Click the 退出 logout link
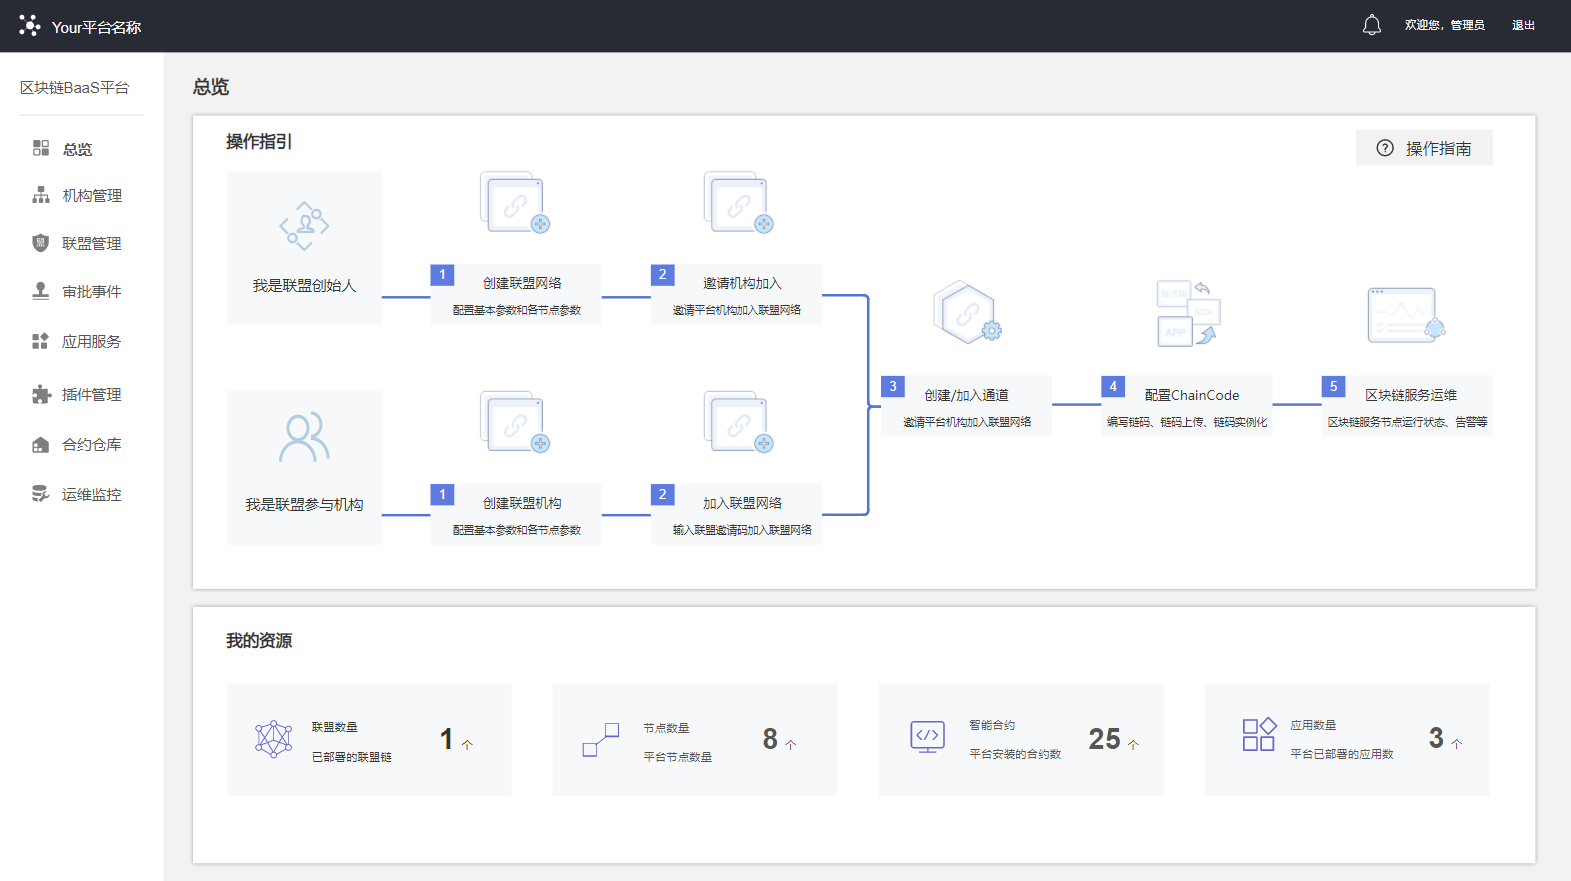 1523,25
